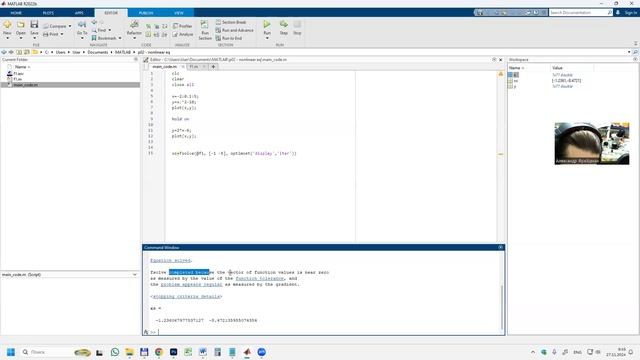The height and width of the screenshot is (360, 640).
Task: Click the fx function browser icon at the prompt
Action: coord(146,332)
